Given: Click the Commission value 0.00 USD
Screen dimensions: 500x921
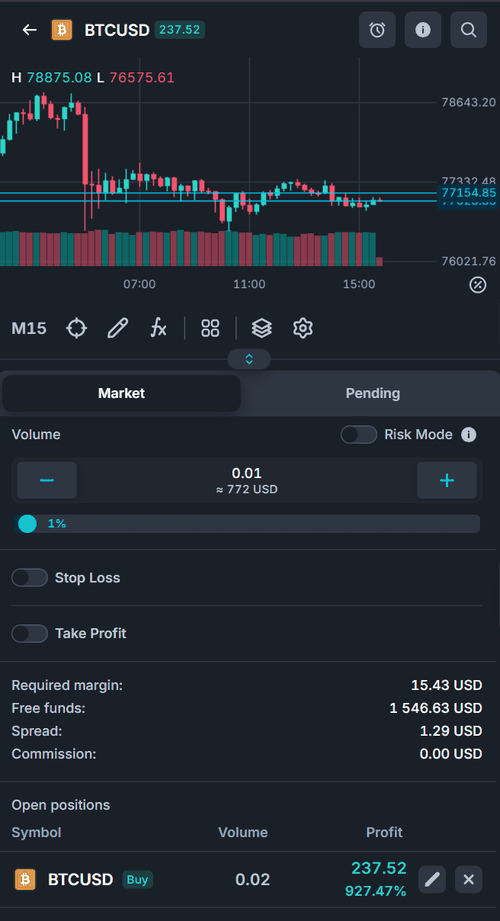Looking at the screenshot, I should (451, 754).
